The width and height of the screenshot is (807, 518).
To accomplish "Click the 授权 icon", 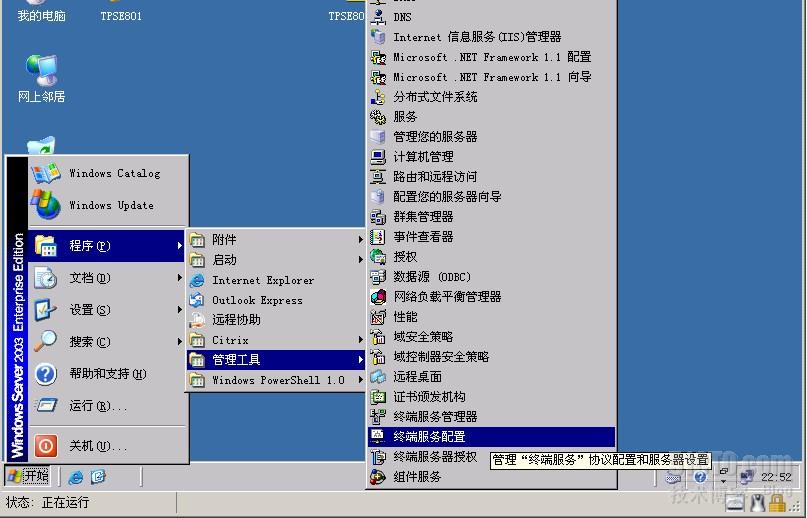I will 378,257.
